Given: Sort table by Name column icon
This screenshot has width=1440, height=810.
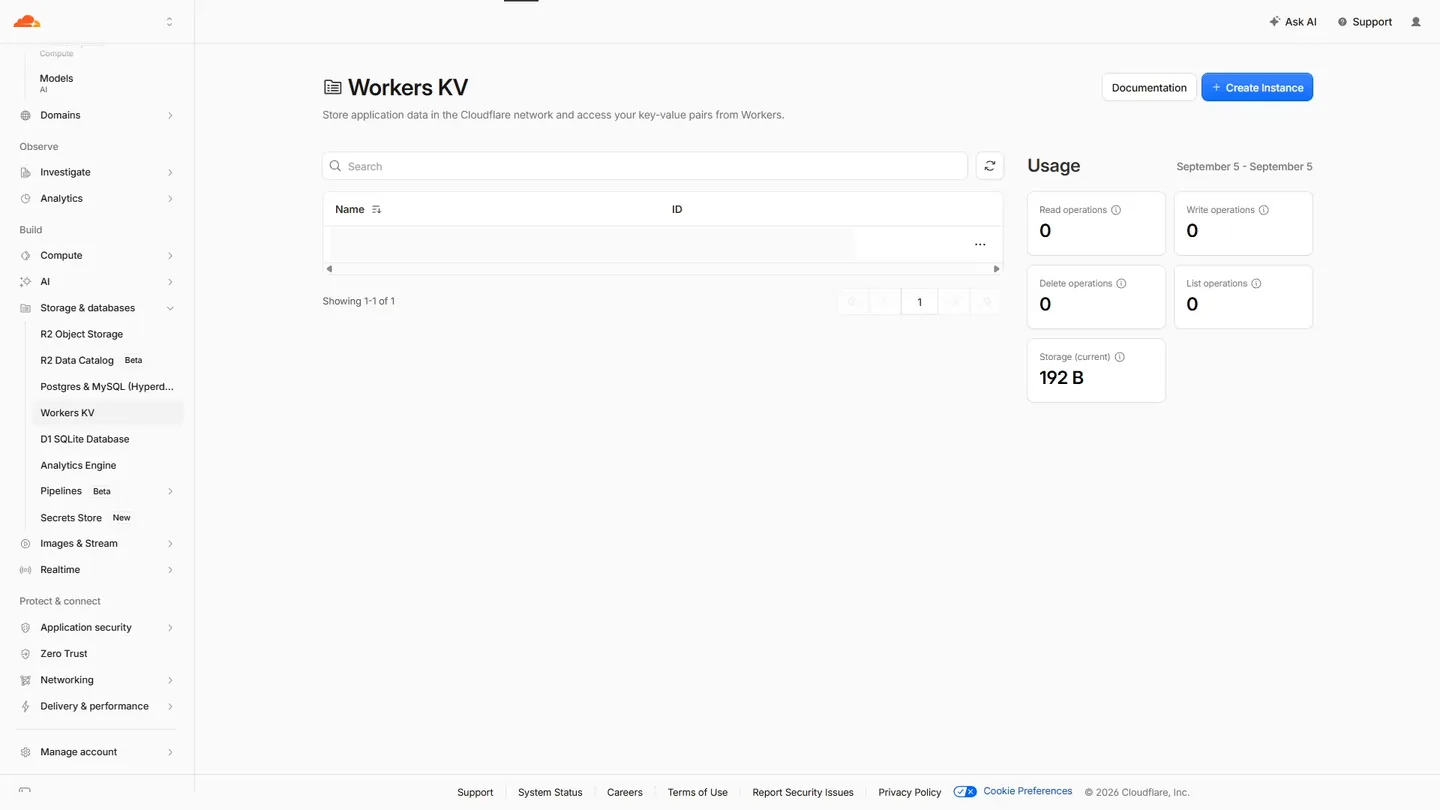Looking at the screenshot, I should (x=376, y=210).
